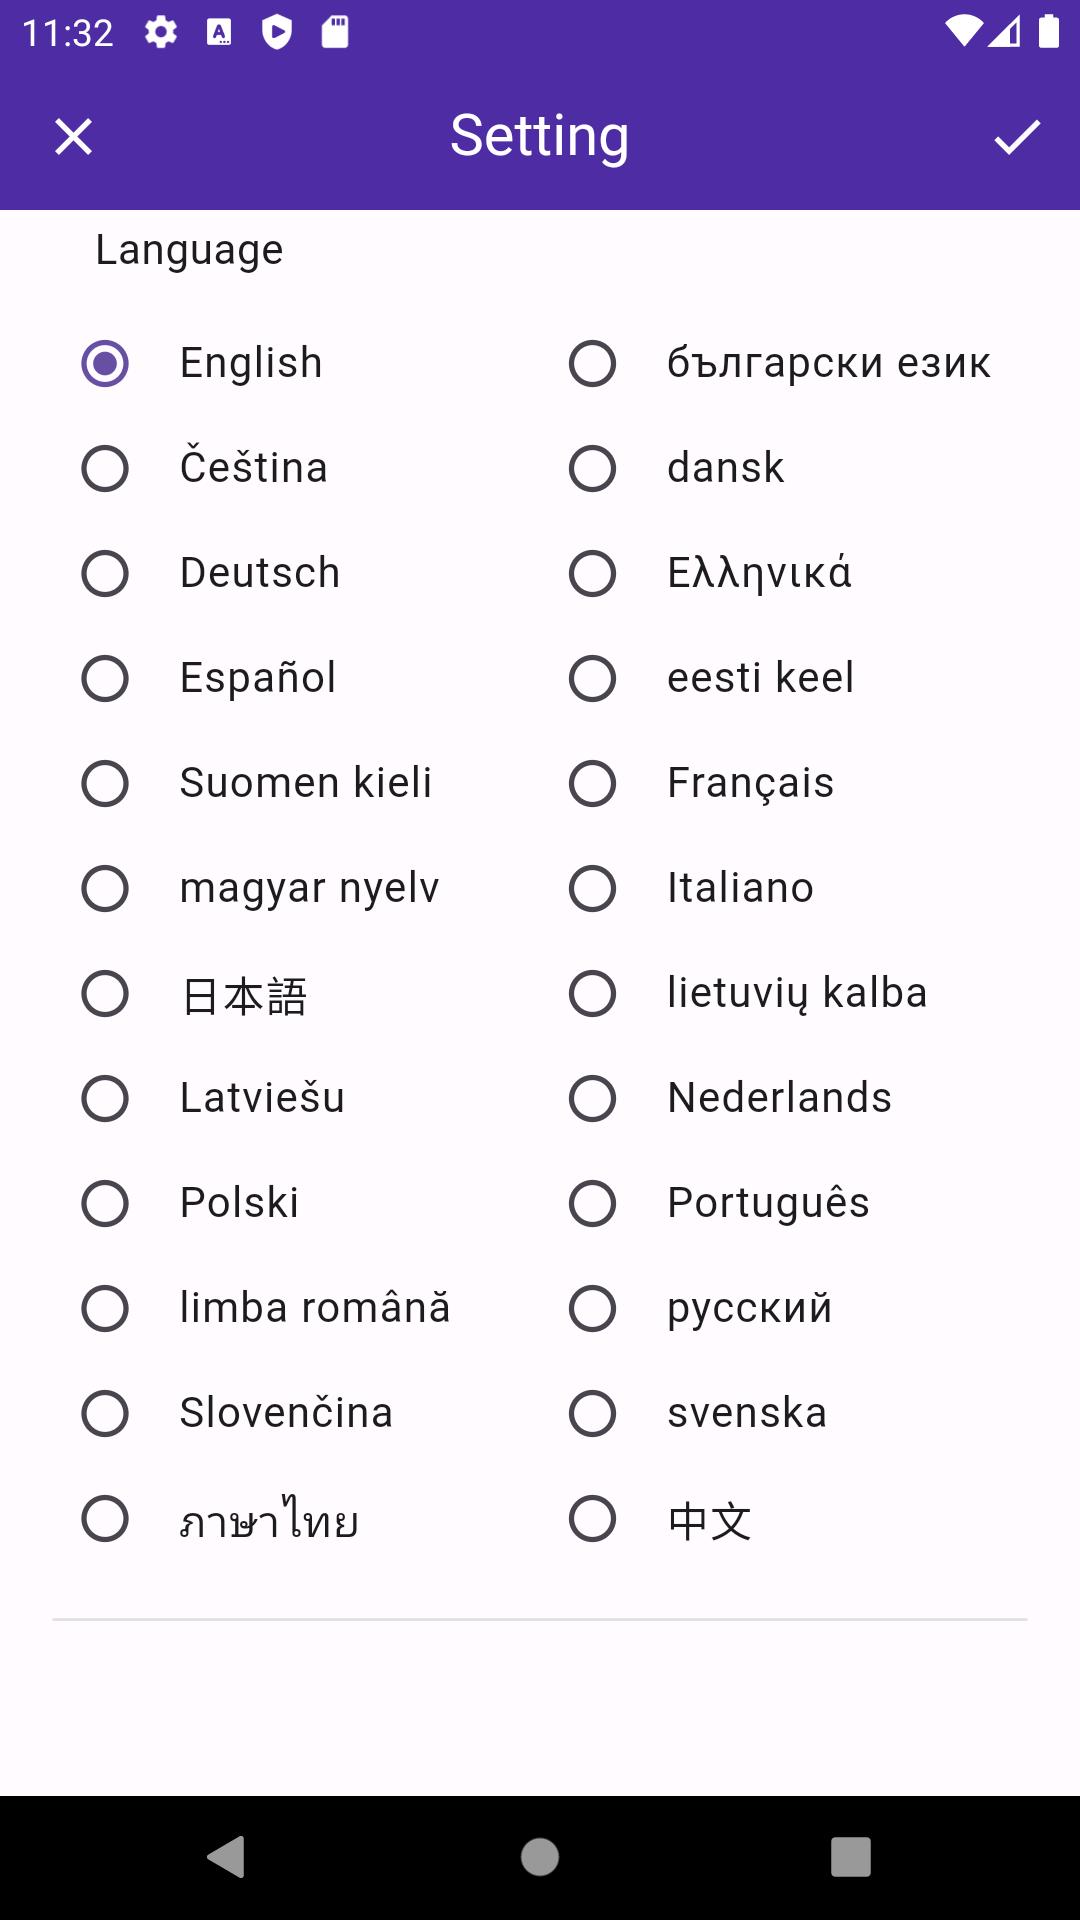Open recent apps square button
Image resolution: width=1080 pixels, height=1920 pixels.
[851, 1857]
